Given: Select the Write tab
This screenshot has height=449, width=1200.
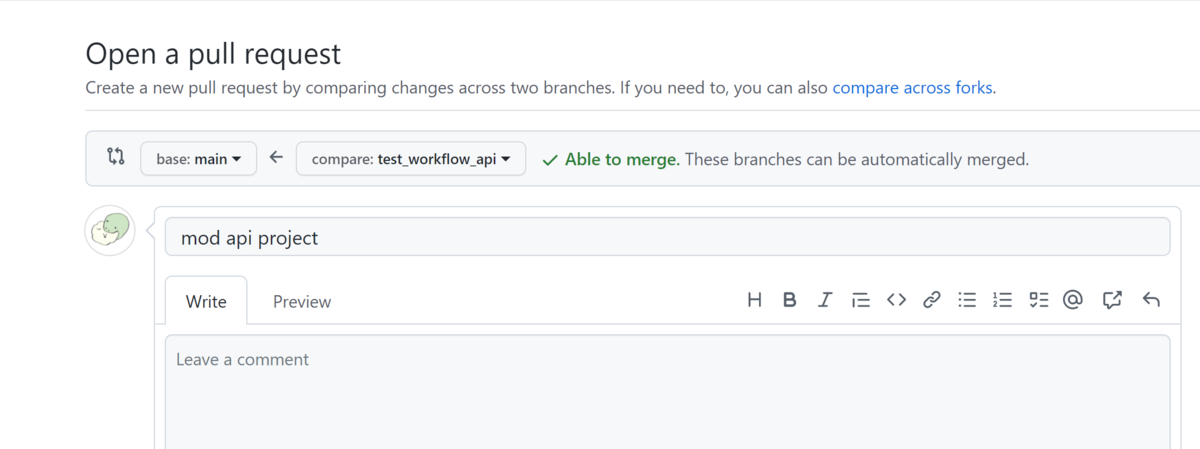Looking at the screenshot, I should pos(206,301).
